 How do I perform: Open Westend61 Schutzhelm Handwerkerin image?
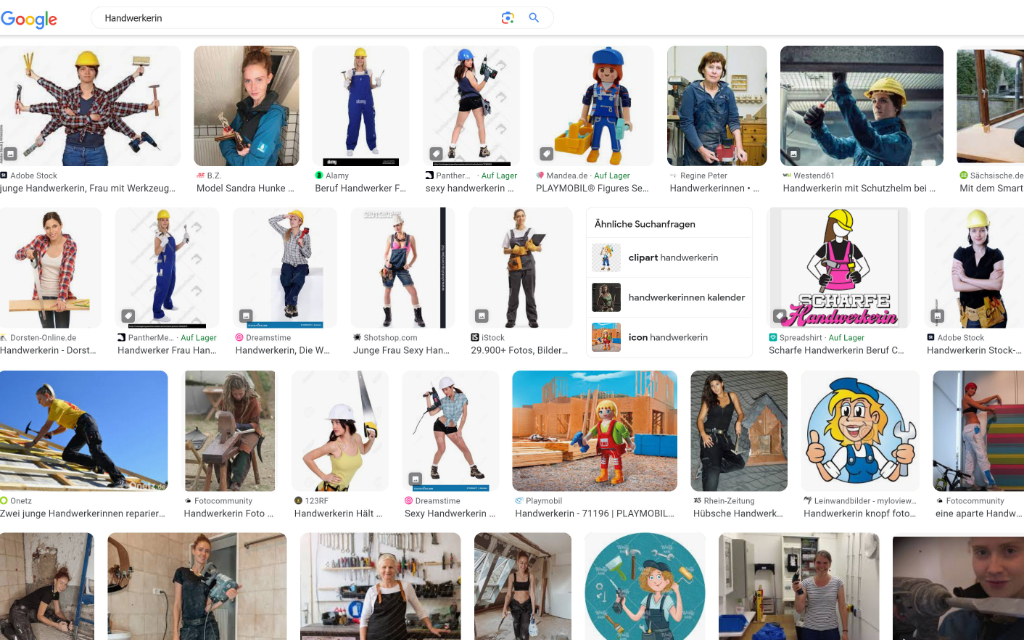click(861, 106)
